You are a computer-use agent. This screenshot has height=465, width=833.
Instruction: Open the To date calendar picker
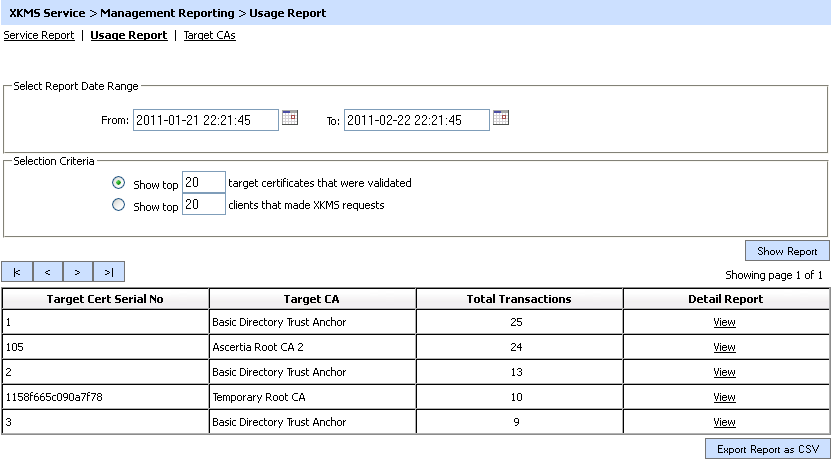pos(501,118)
